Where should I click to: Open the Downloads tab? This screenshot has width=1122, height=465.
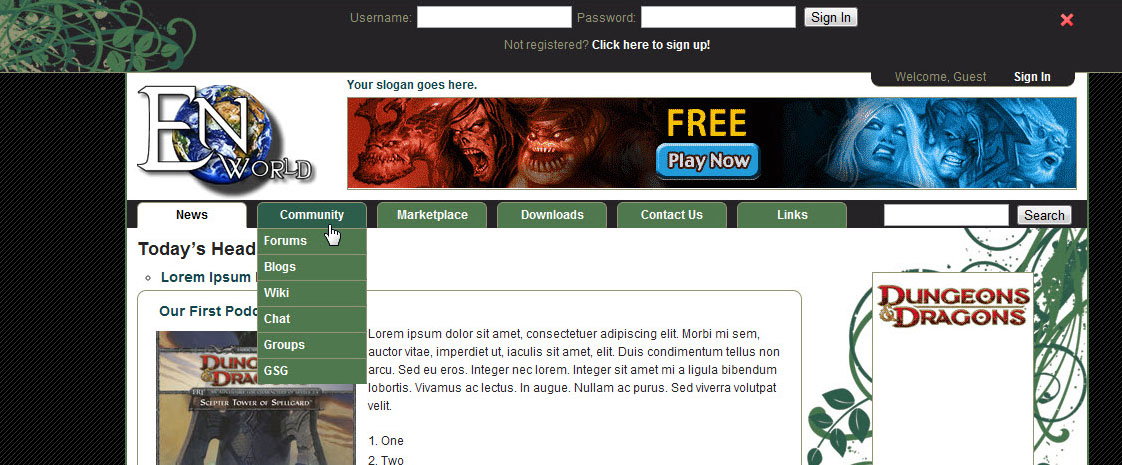coord(552,215)
